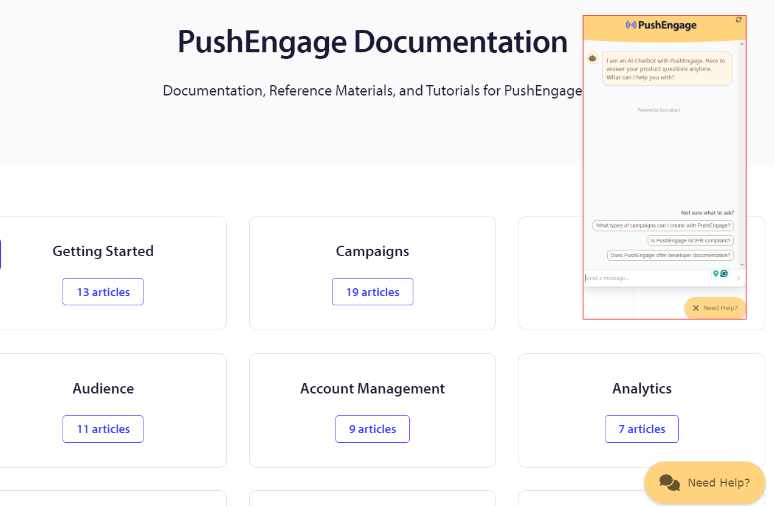Open the 7 articles button under Analytics
Screen dimensions: 775x506
[x=642, y=429]
